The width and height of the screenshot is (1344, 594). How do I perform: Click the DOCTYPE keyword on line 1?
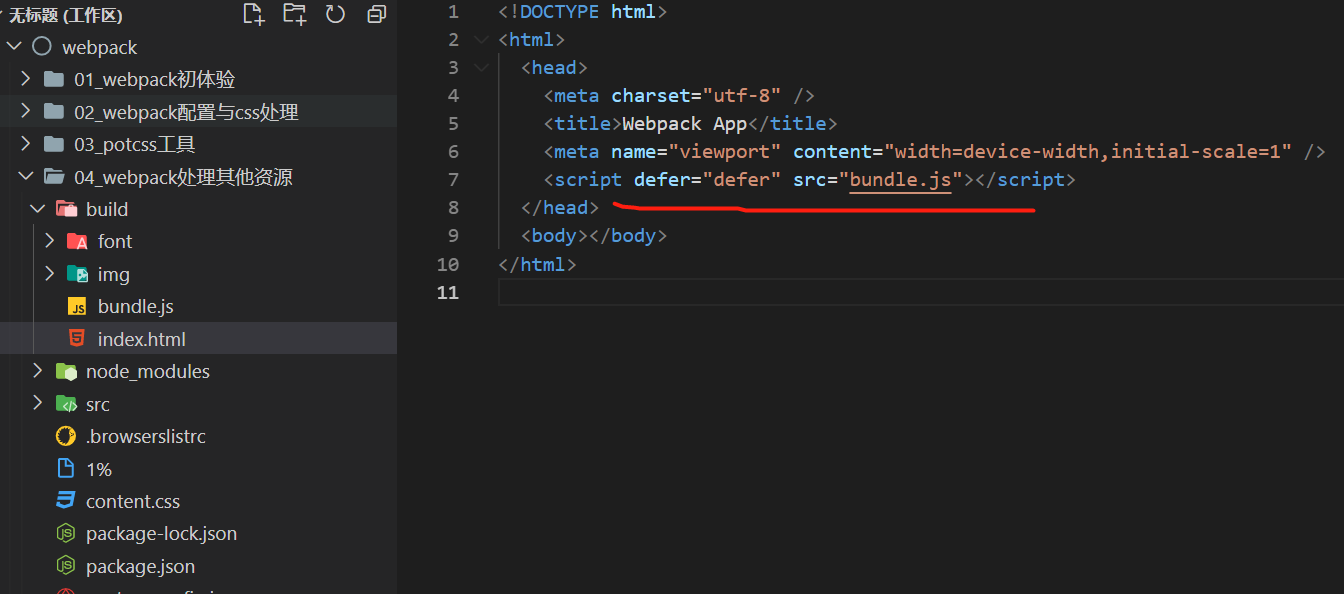coord(560,12)
